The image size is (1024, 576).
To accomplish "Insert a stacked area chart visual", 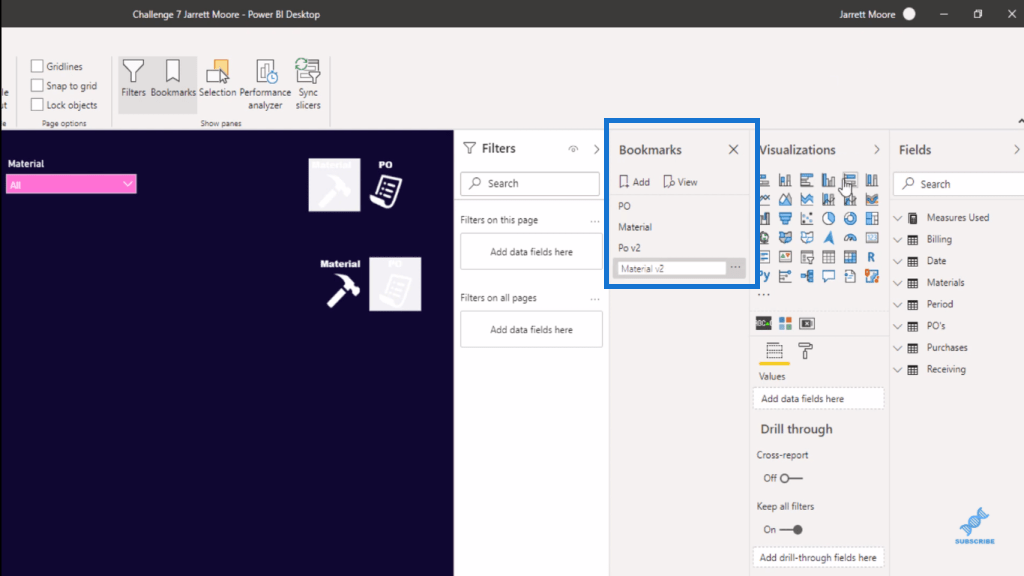I will click(807, 199).
